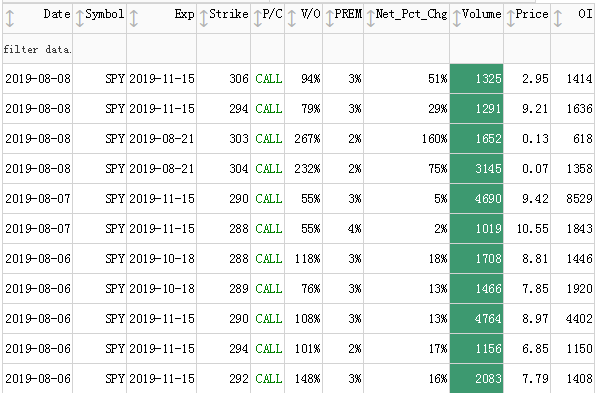Viewport: 606px width, 393px height.
Task: Select the OI cell with 8529
Action: point(579,199)
